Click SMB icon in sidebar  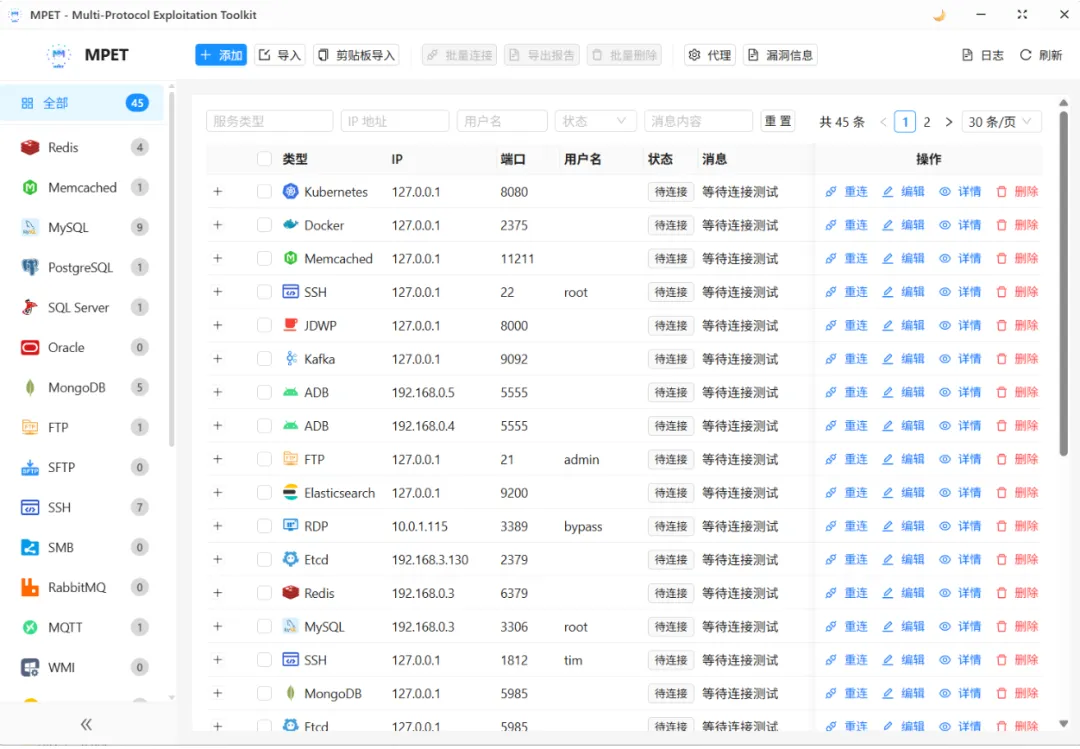30,547
